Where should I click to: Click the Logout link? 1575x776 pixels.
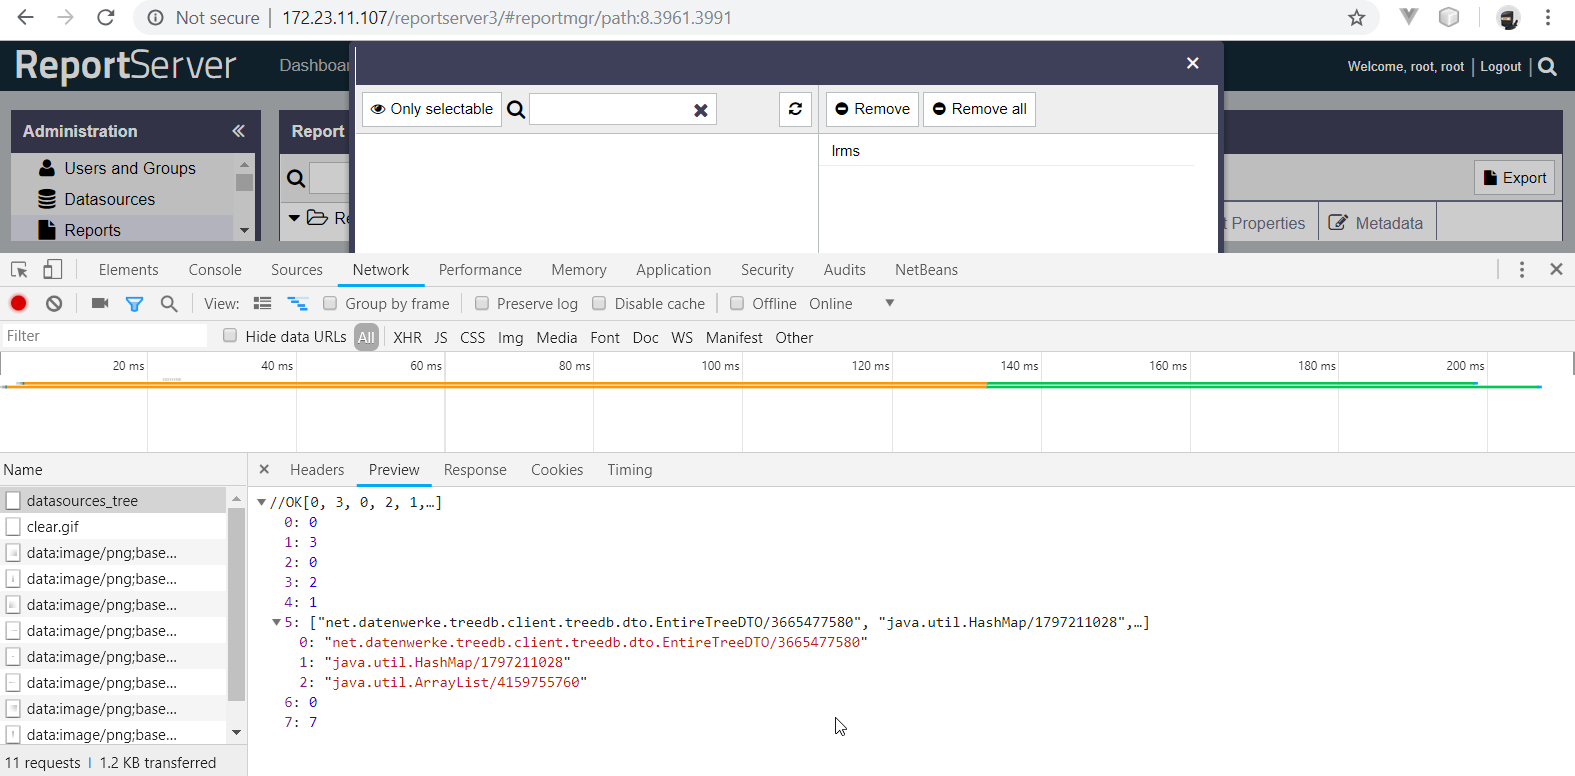point(1500,66)
